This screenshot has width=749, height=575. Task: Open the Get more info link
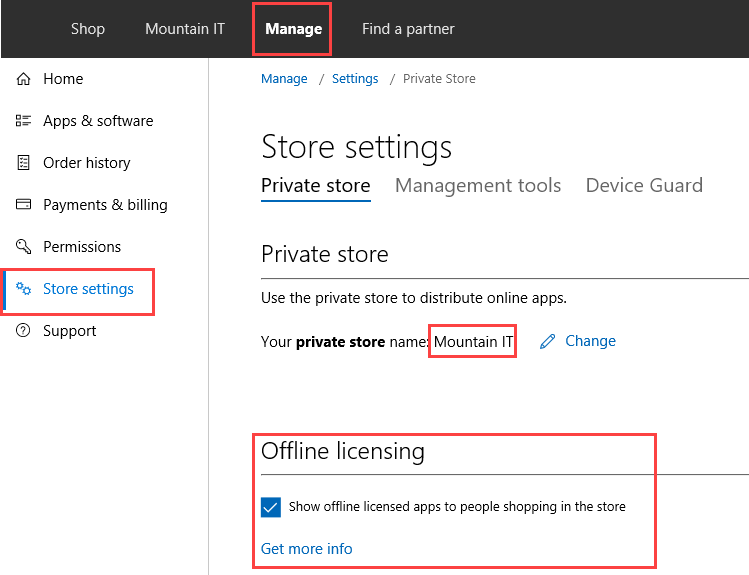306,548
